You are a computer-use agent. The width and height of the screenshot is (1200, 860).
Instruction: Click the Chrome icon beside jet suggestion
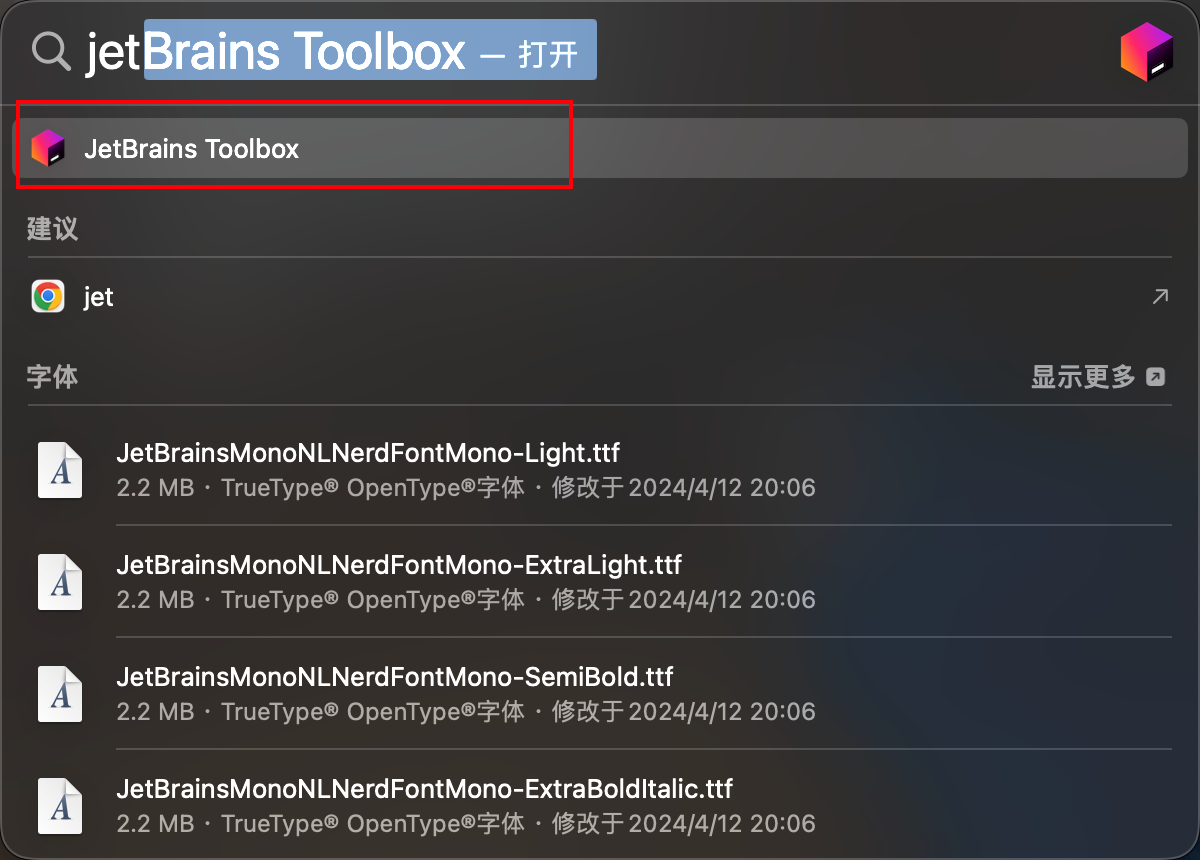48,297
